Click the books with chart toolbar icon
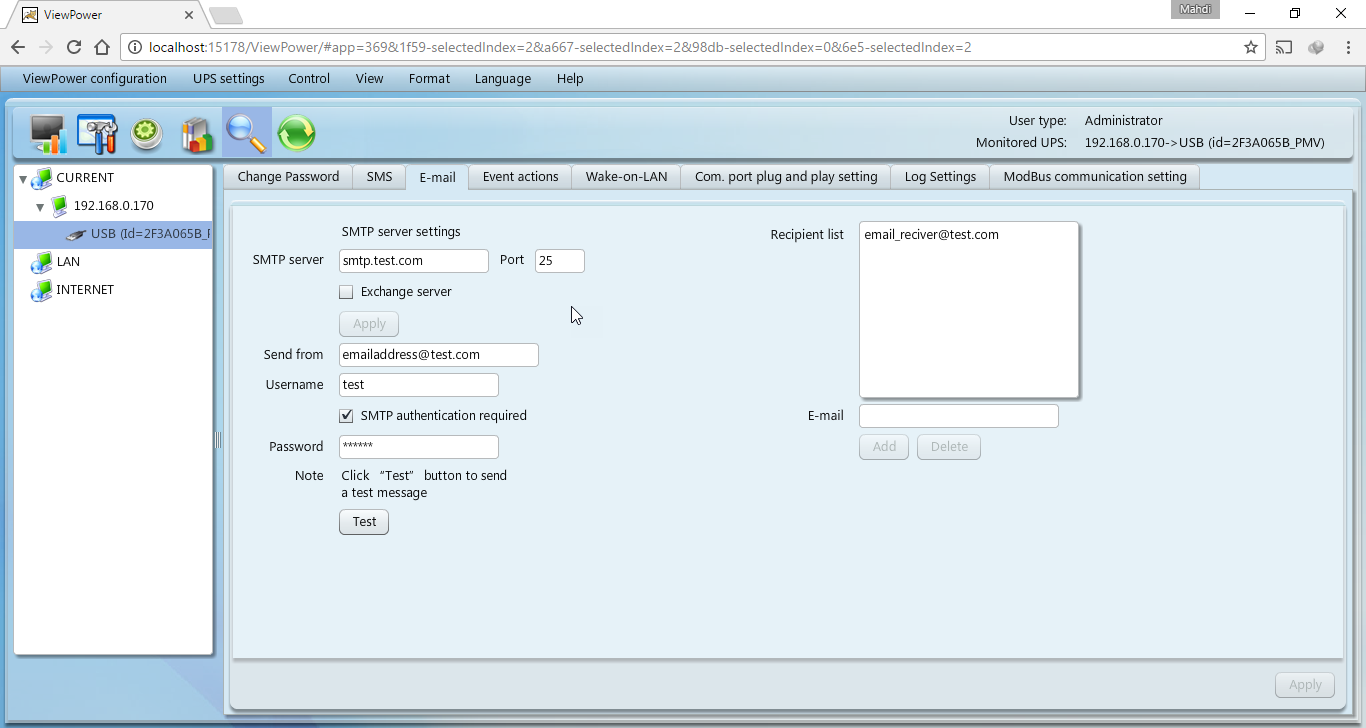The image size is (1366, 728). pos(197,134)
